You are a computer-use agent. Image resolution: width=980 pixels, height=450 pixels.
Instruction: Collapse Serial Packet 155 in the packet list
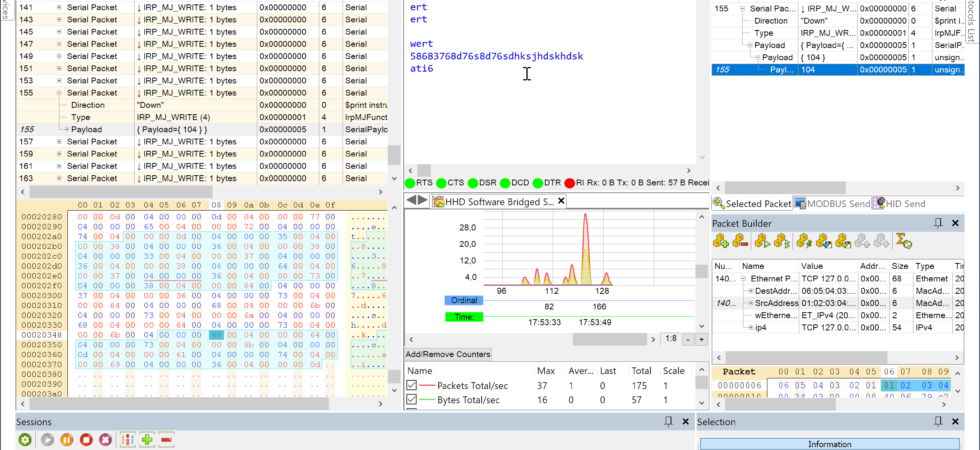pos(59,92)
